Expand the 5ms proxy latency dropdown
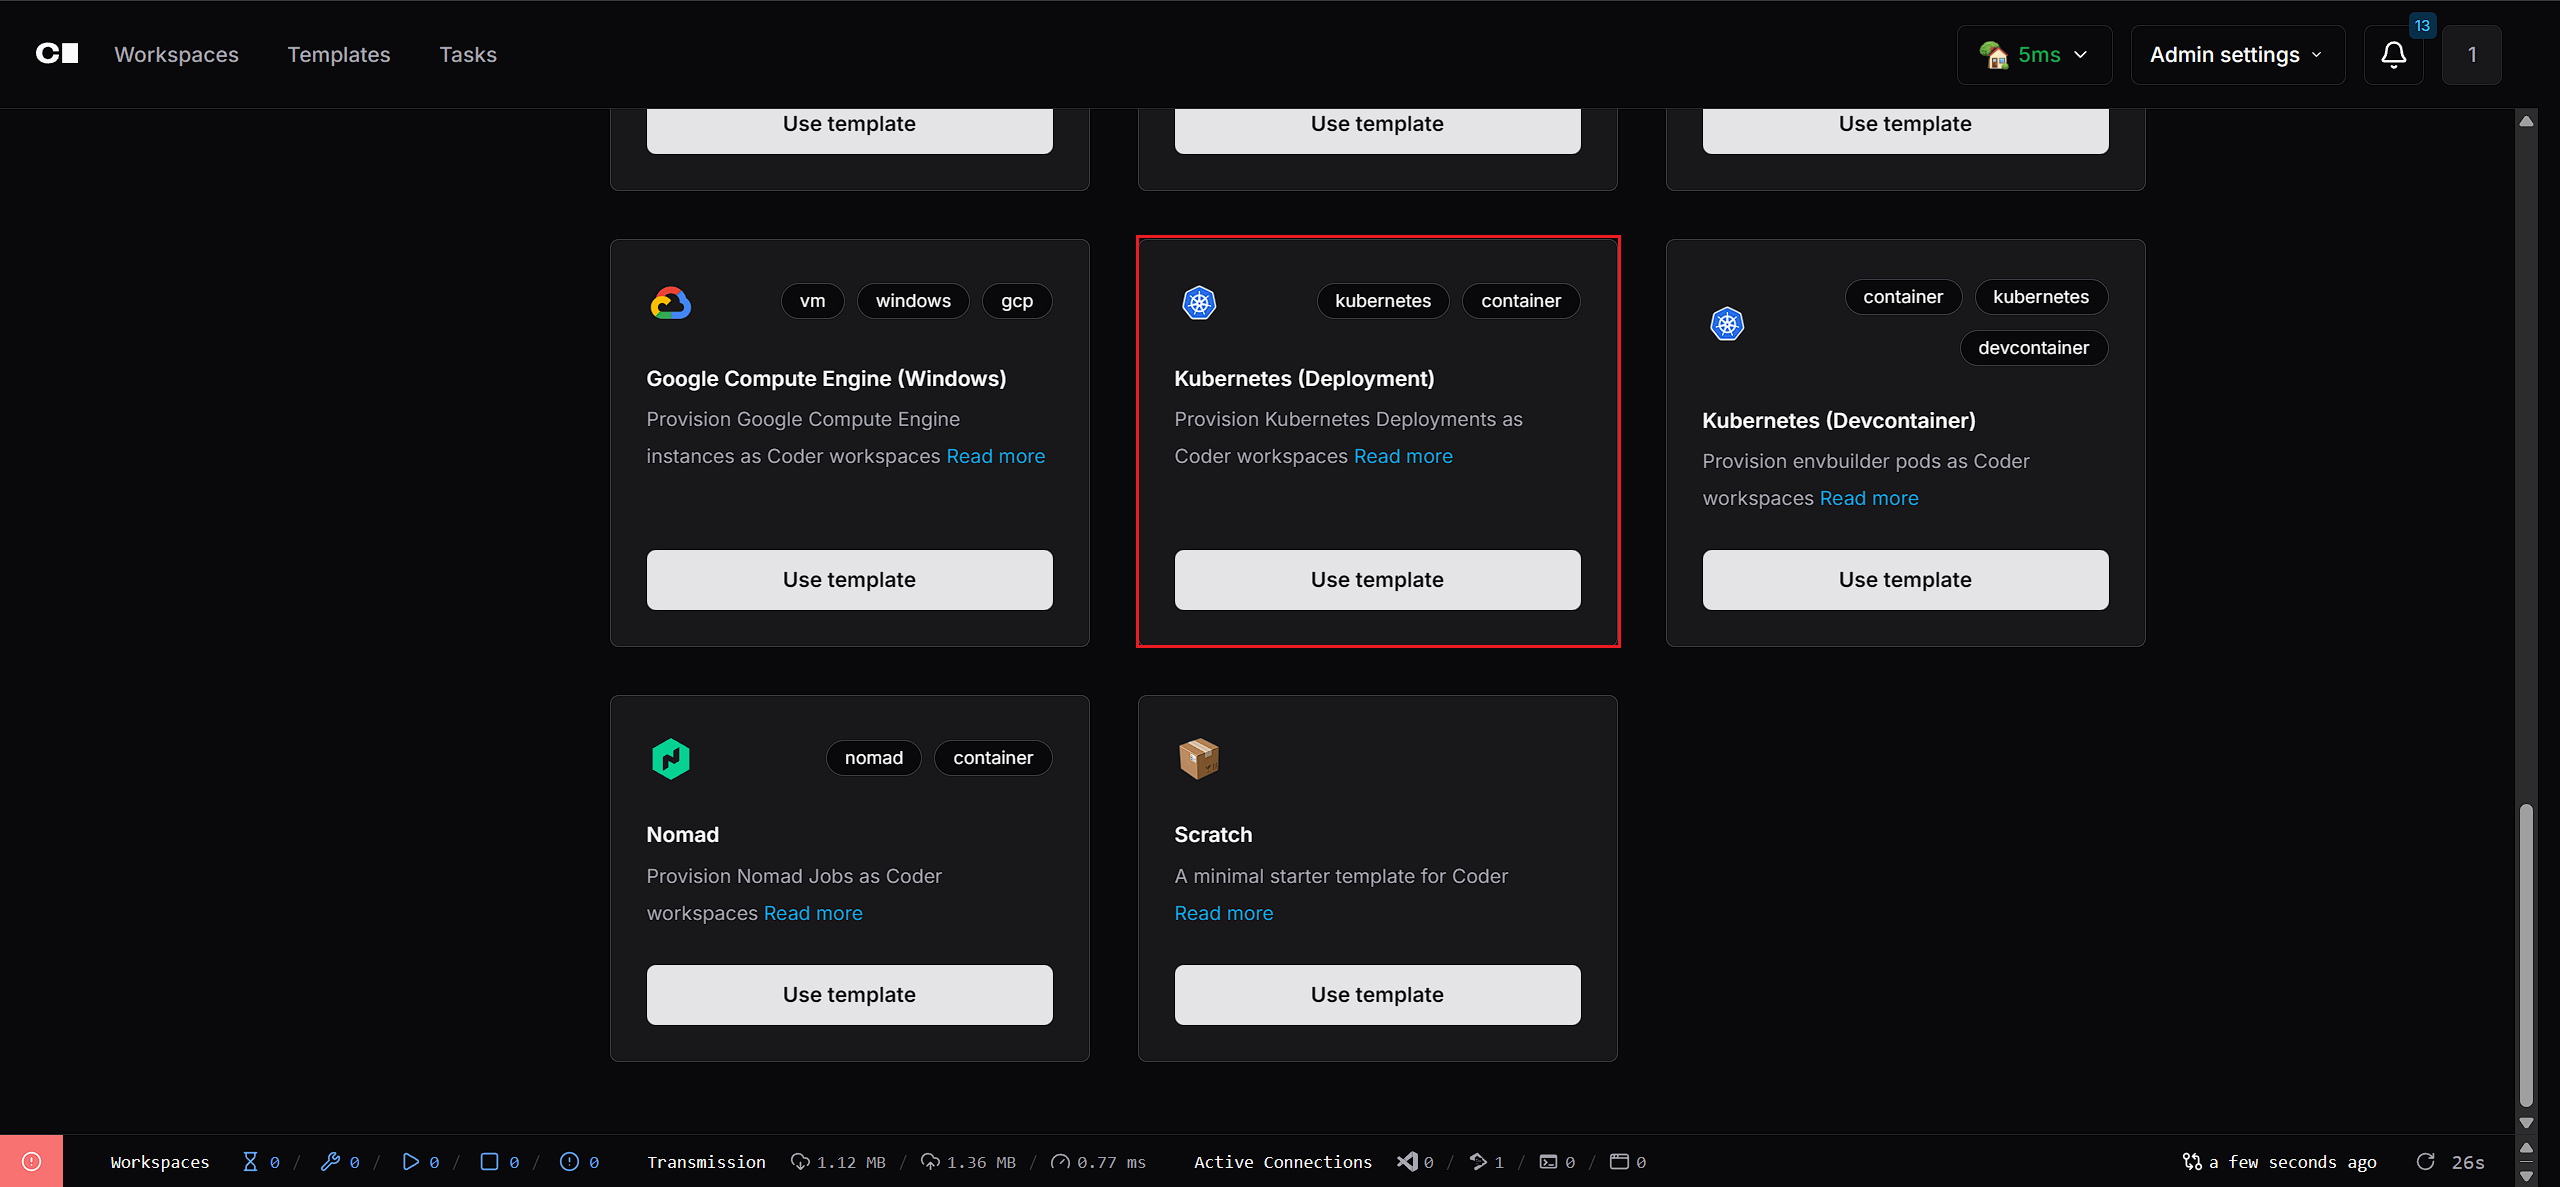Screen dimensions: 2560x1187 pyautogui.click(x=2034, y=55)
